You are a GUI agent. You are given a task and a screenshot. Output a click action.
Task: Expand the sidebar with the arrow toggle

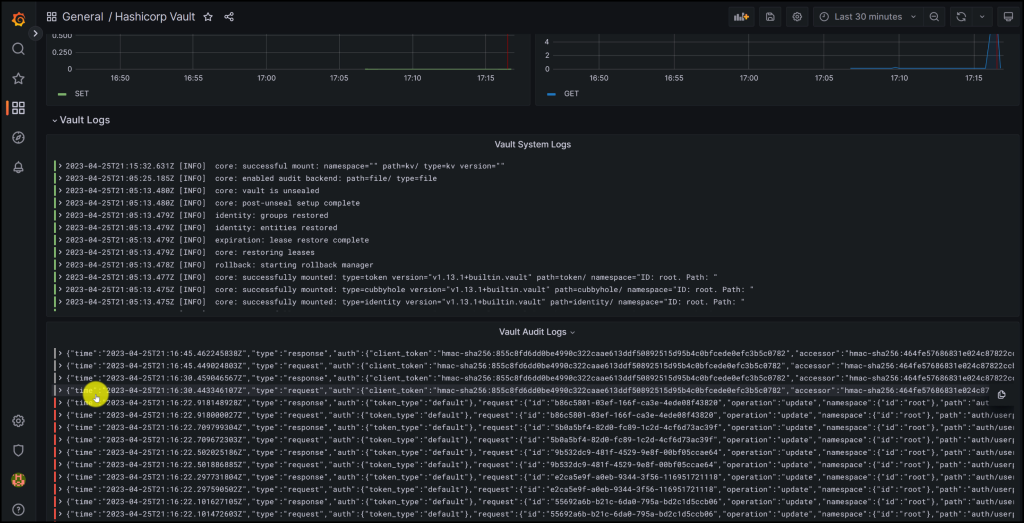[35, 33]
